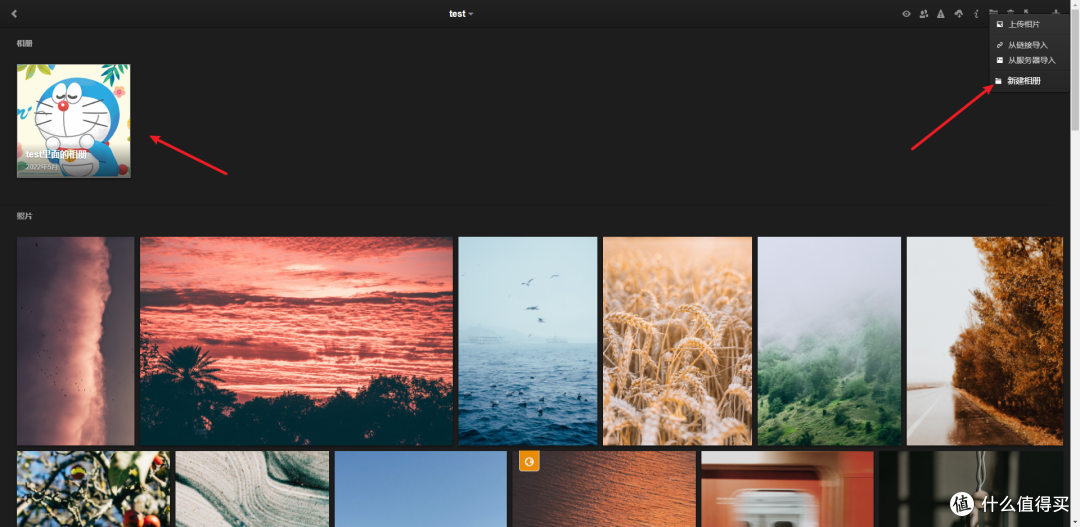
Task: Show album info with the i icon
Action: [x=976, y=14]
